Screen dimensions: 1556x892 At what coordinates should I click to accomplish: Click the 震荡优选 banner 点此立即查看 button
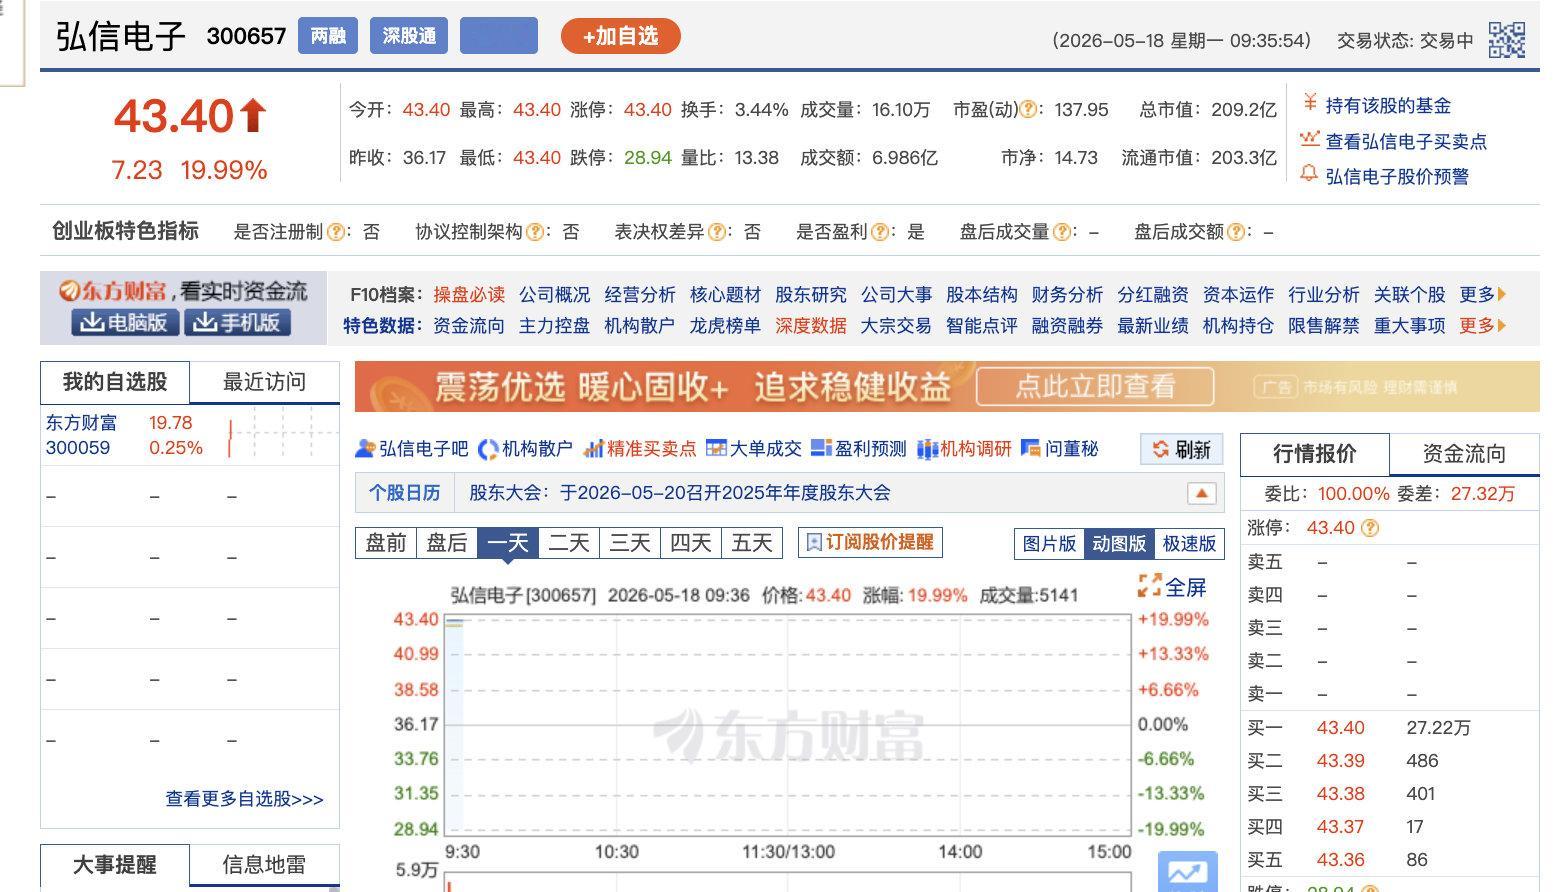1095,387
